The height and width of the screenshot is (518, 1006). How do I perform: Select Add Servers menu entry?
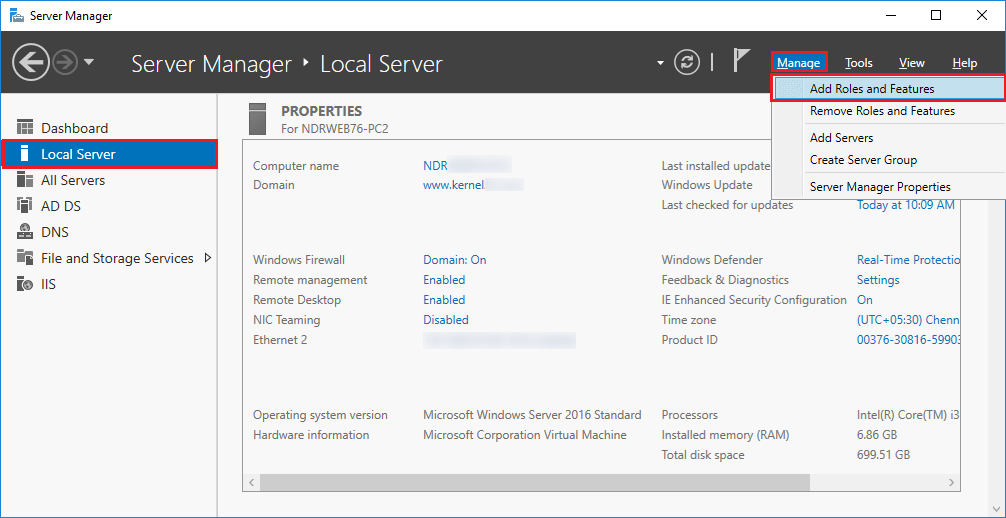point(888,138)
